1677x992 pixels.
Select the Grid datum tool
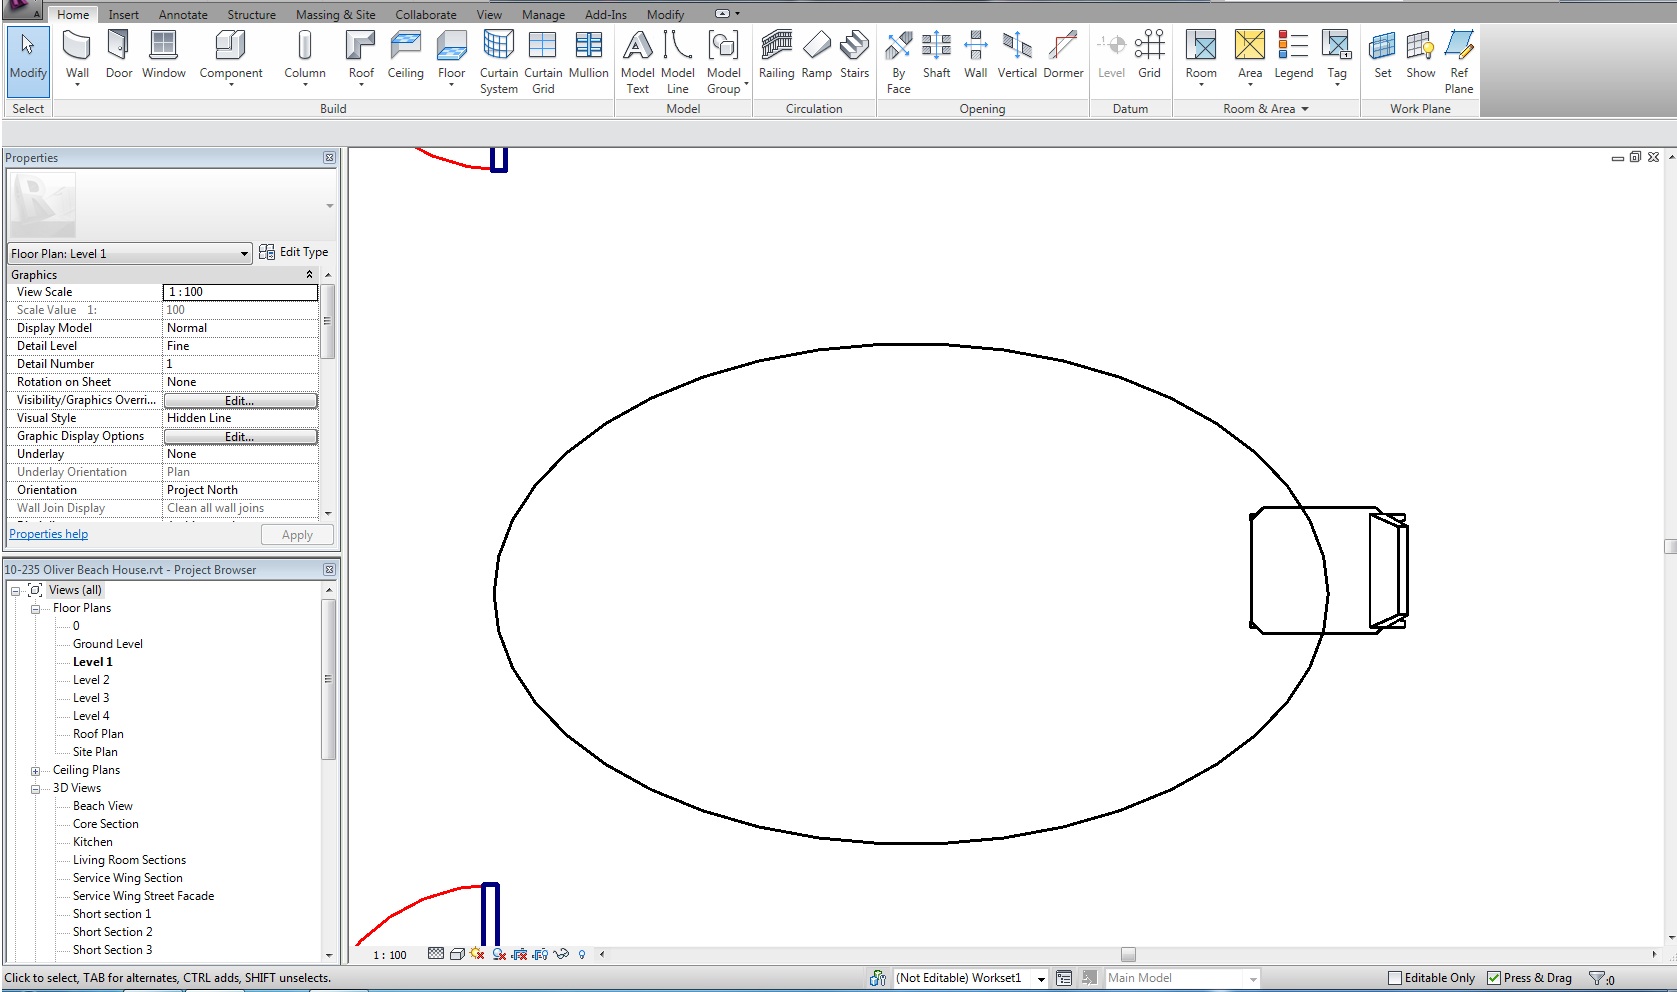(1149, 55)
